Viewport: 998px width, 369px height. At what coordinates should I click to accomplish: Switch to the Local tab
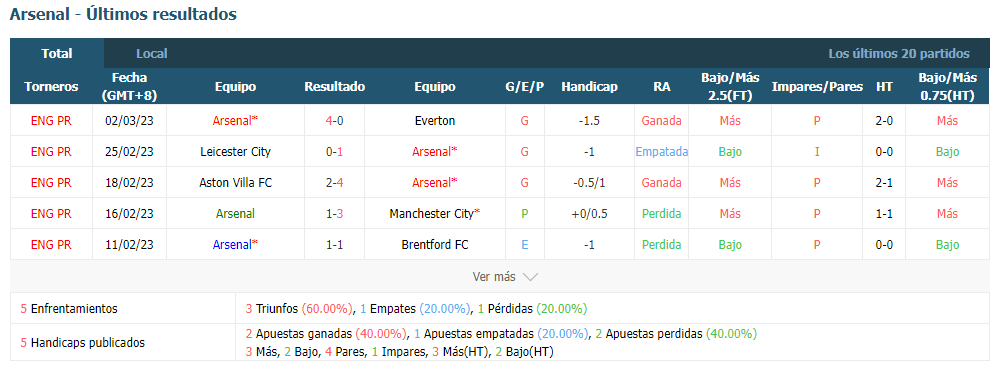point(151,53)
